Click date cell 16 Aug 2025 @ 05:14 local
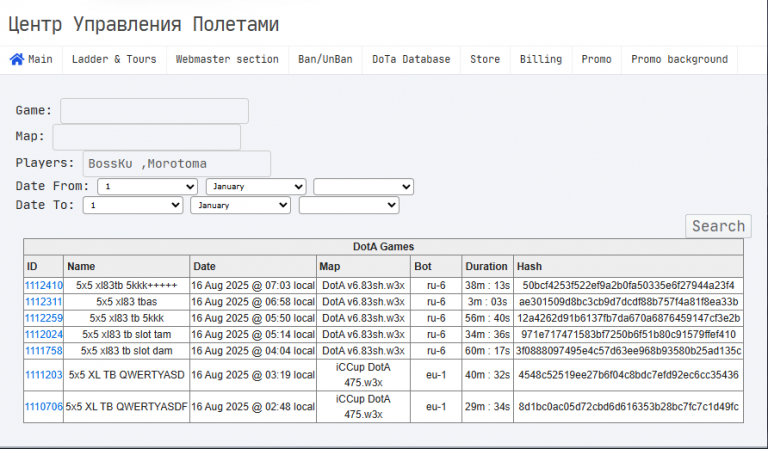Screen dimensions: 768x449 [253, 334]
